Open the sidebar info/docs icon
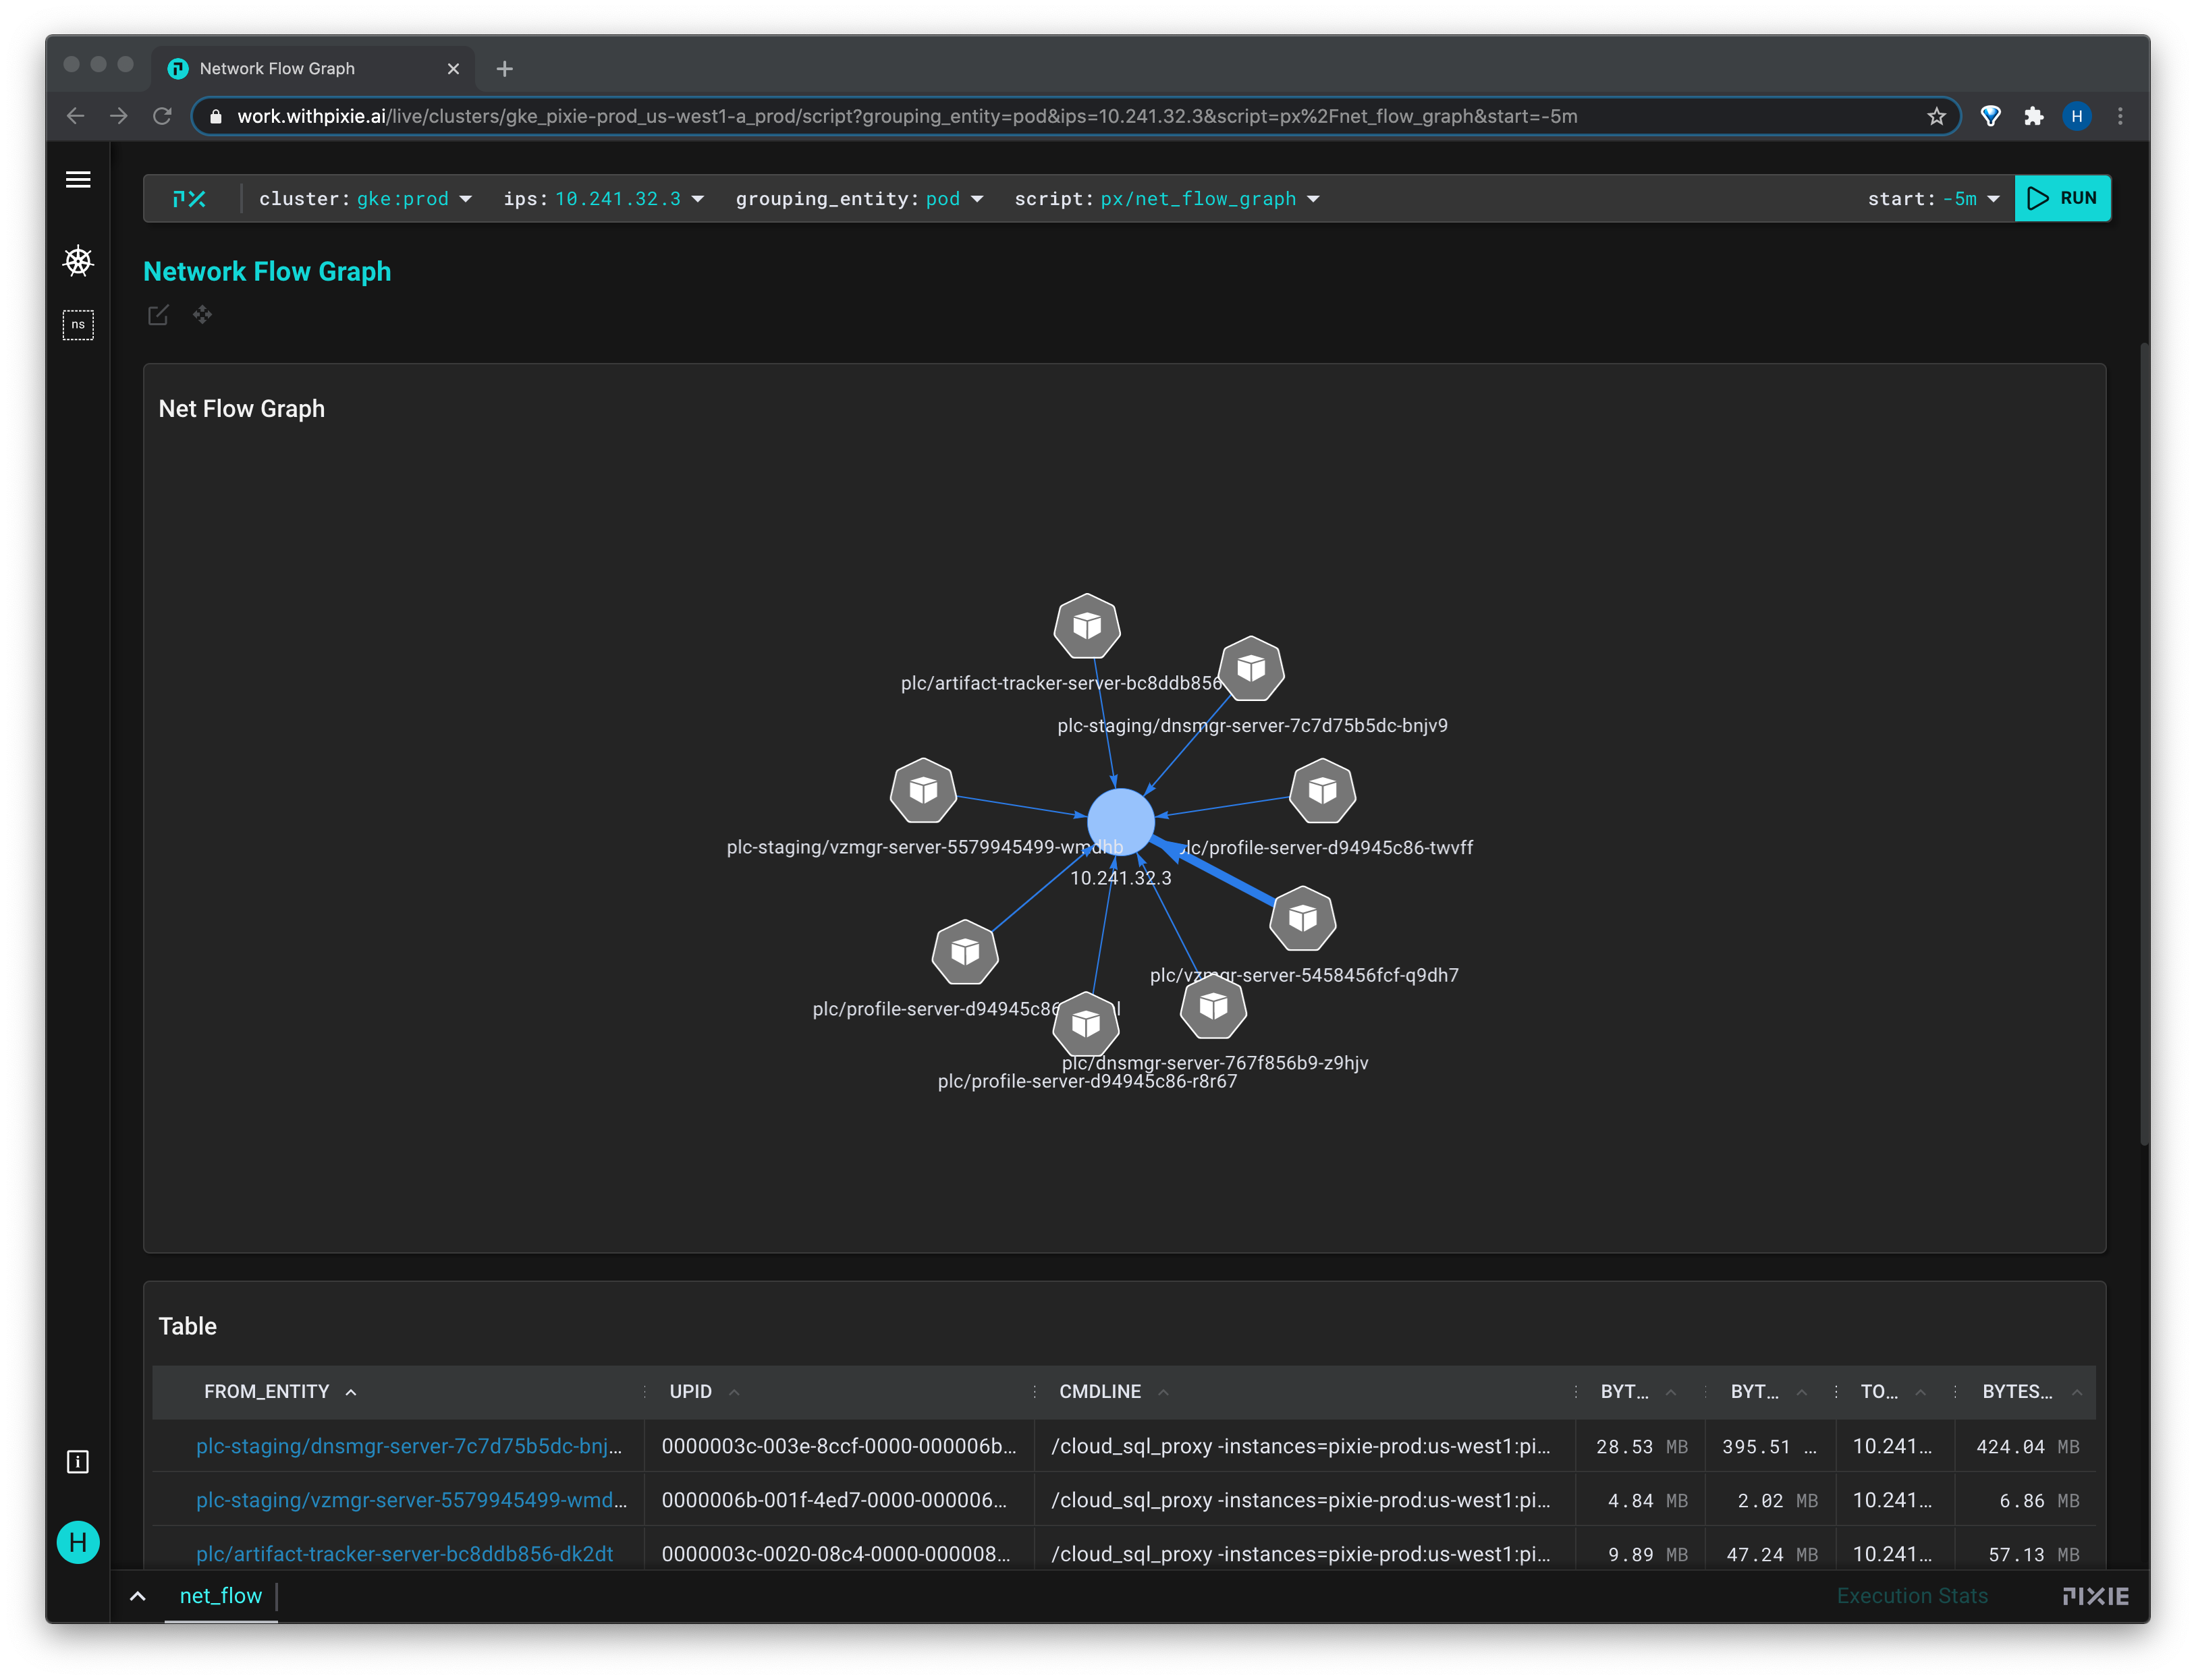 pyautogui.click(x=78, y=1463)
